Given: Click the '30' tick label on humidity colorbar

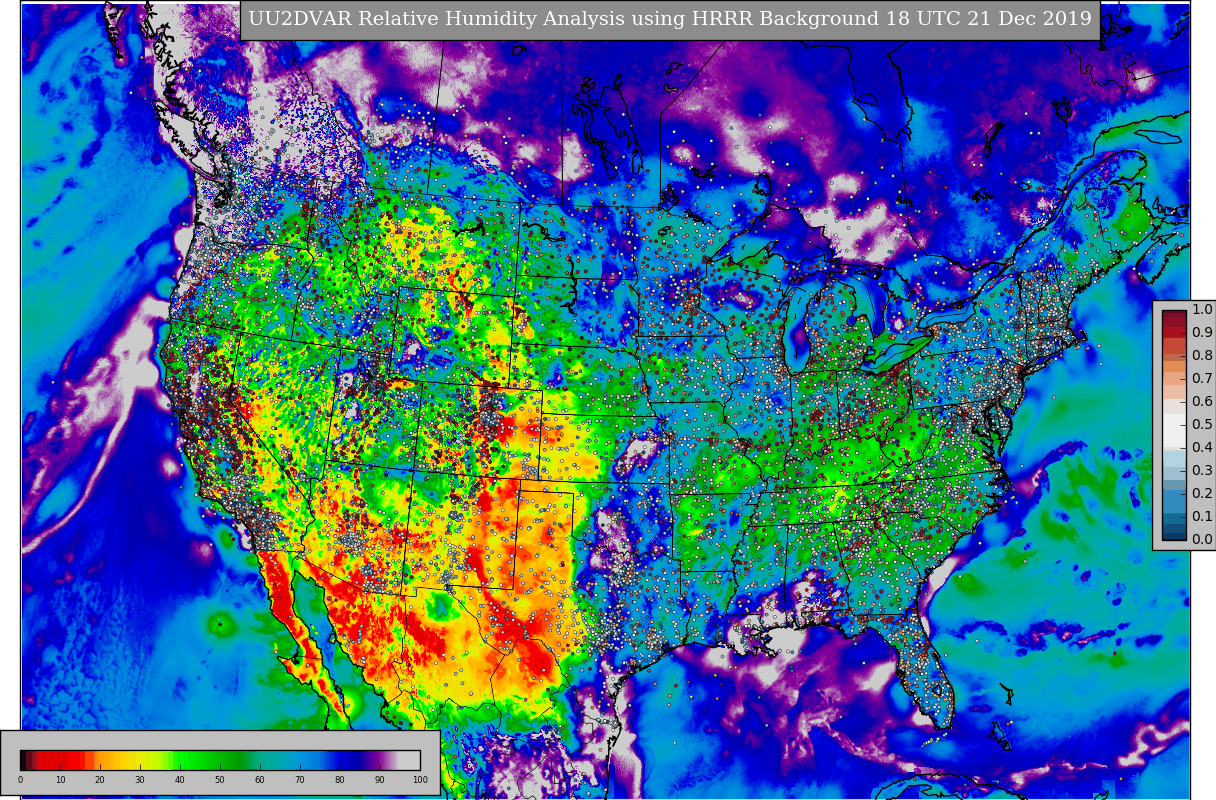Looking at the screenshot, I should tap(140, 780).
